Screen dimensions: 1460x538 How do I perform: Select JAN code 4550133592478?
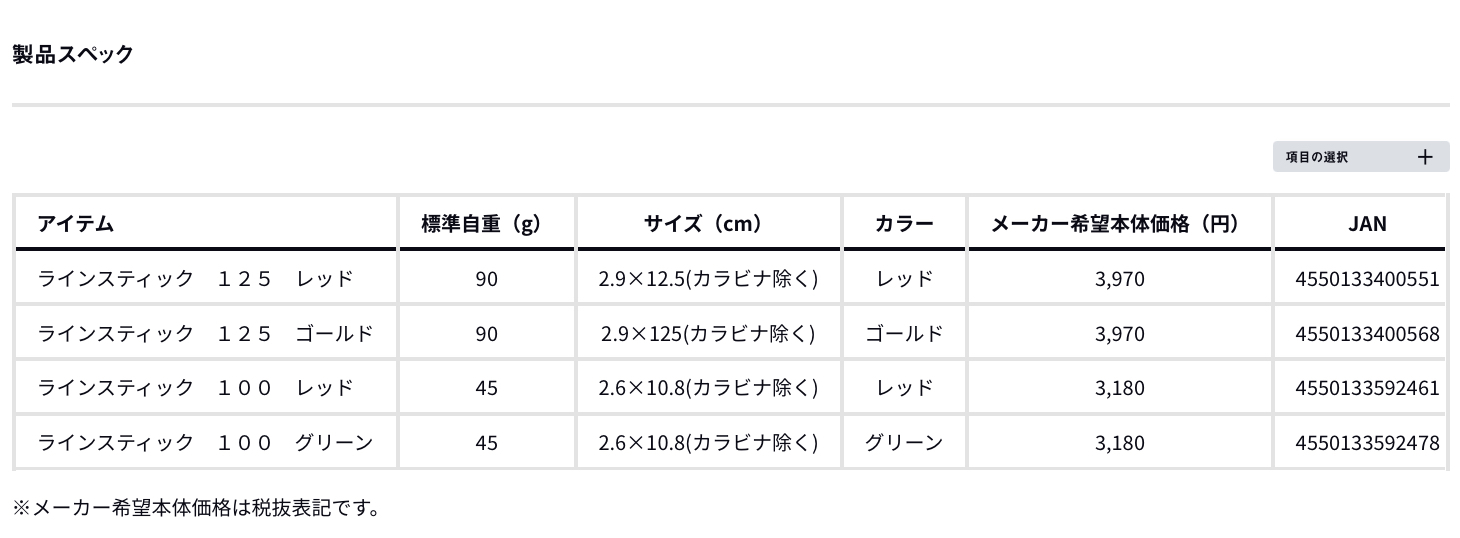[1367, 442]
